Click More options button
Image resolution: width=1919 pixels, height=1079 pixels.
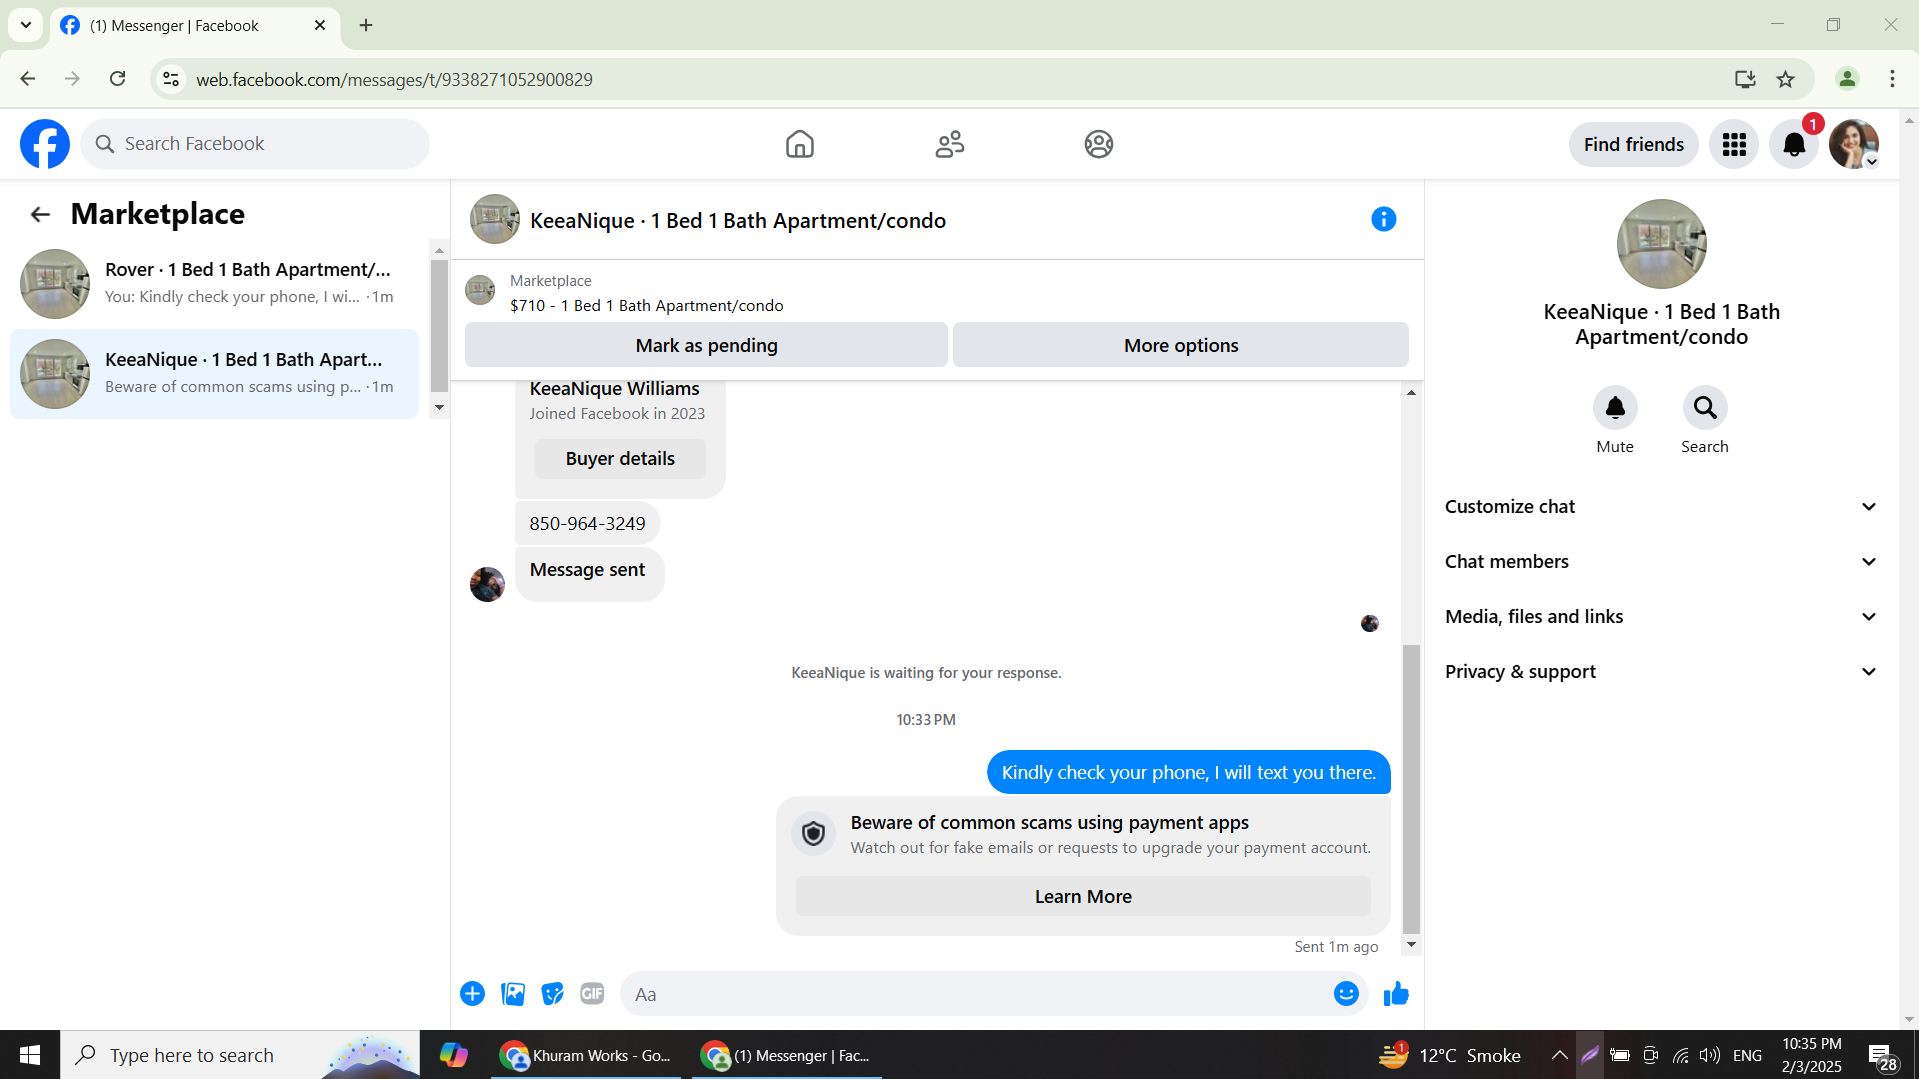[1181, 345]
